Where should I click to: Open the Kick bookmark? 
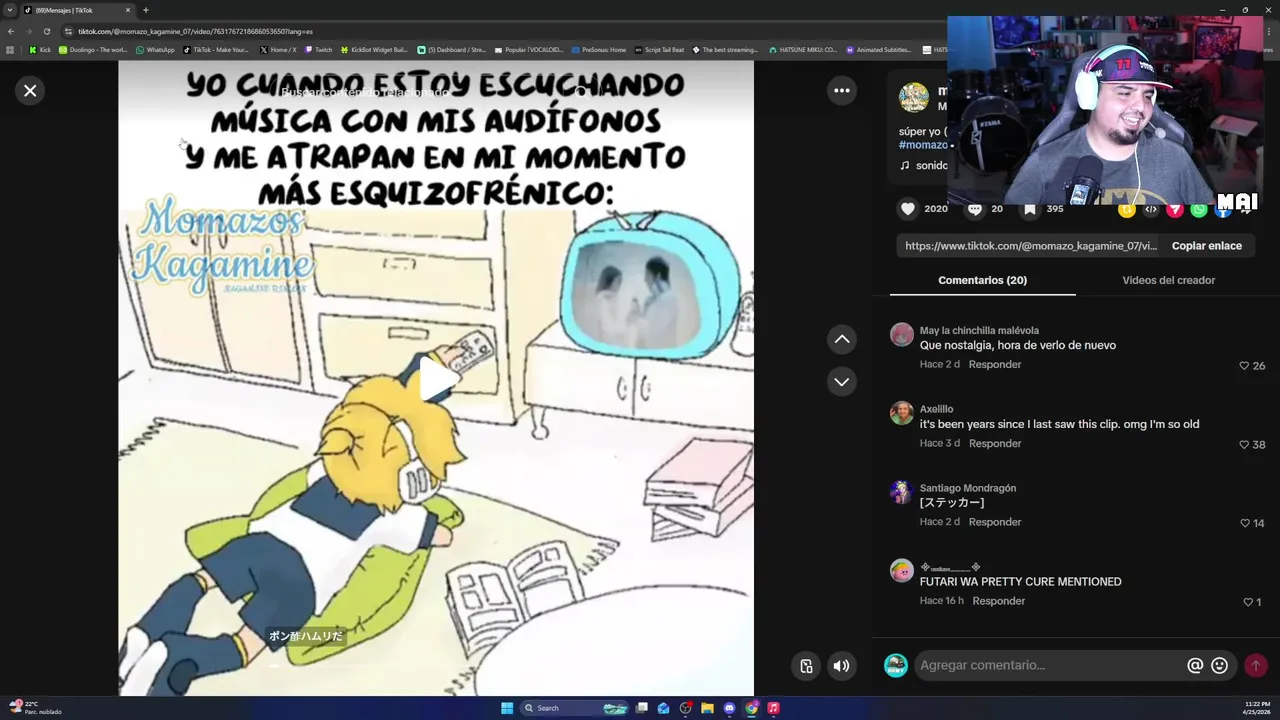[40, 50]
